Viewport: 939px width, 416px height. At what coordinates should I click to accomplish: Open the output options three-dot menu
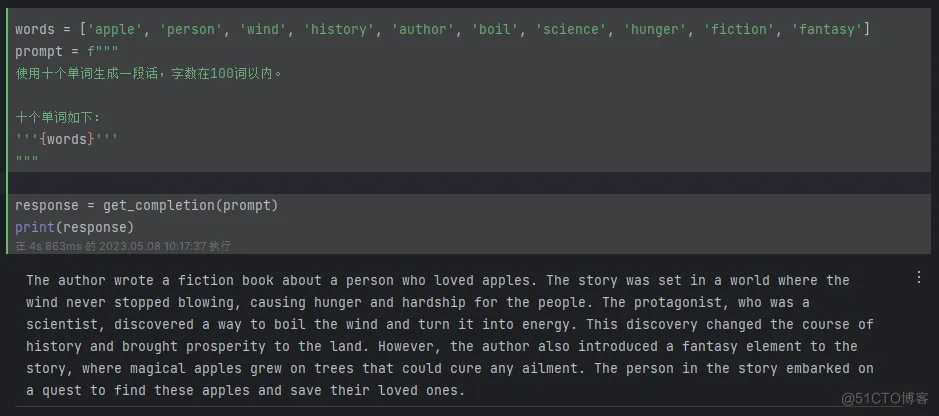[x=920, y=276]
